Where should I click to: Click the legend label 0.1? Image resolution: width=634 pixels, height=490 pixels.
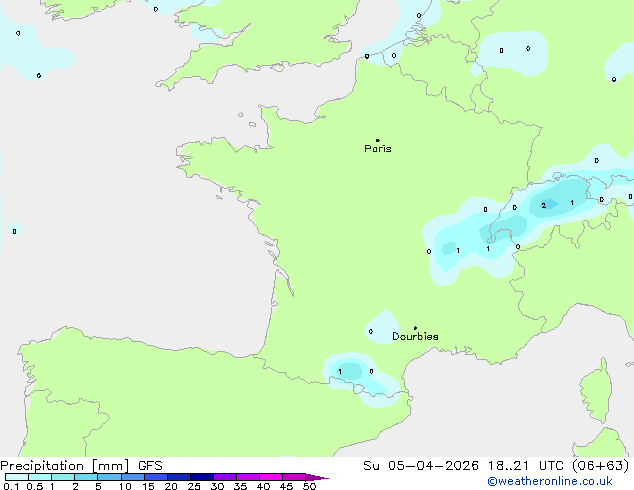click(x=11, y=486)
